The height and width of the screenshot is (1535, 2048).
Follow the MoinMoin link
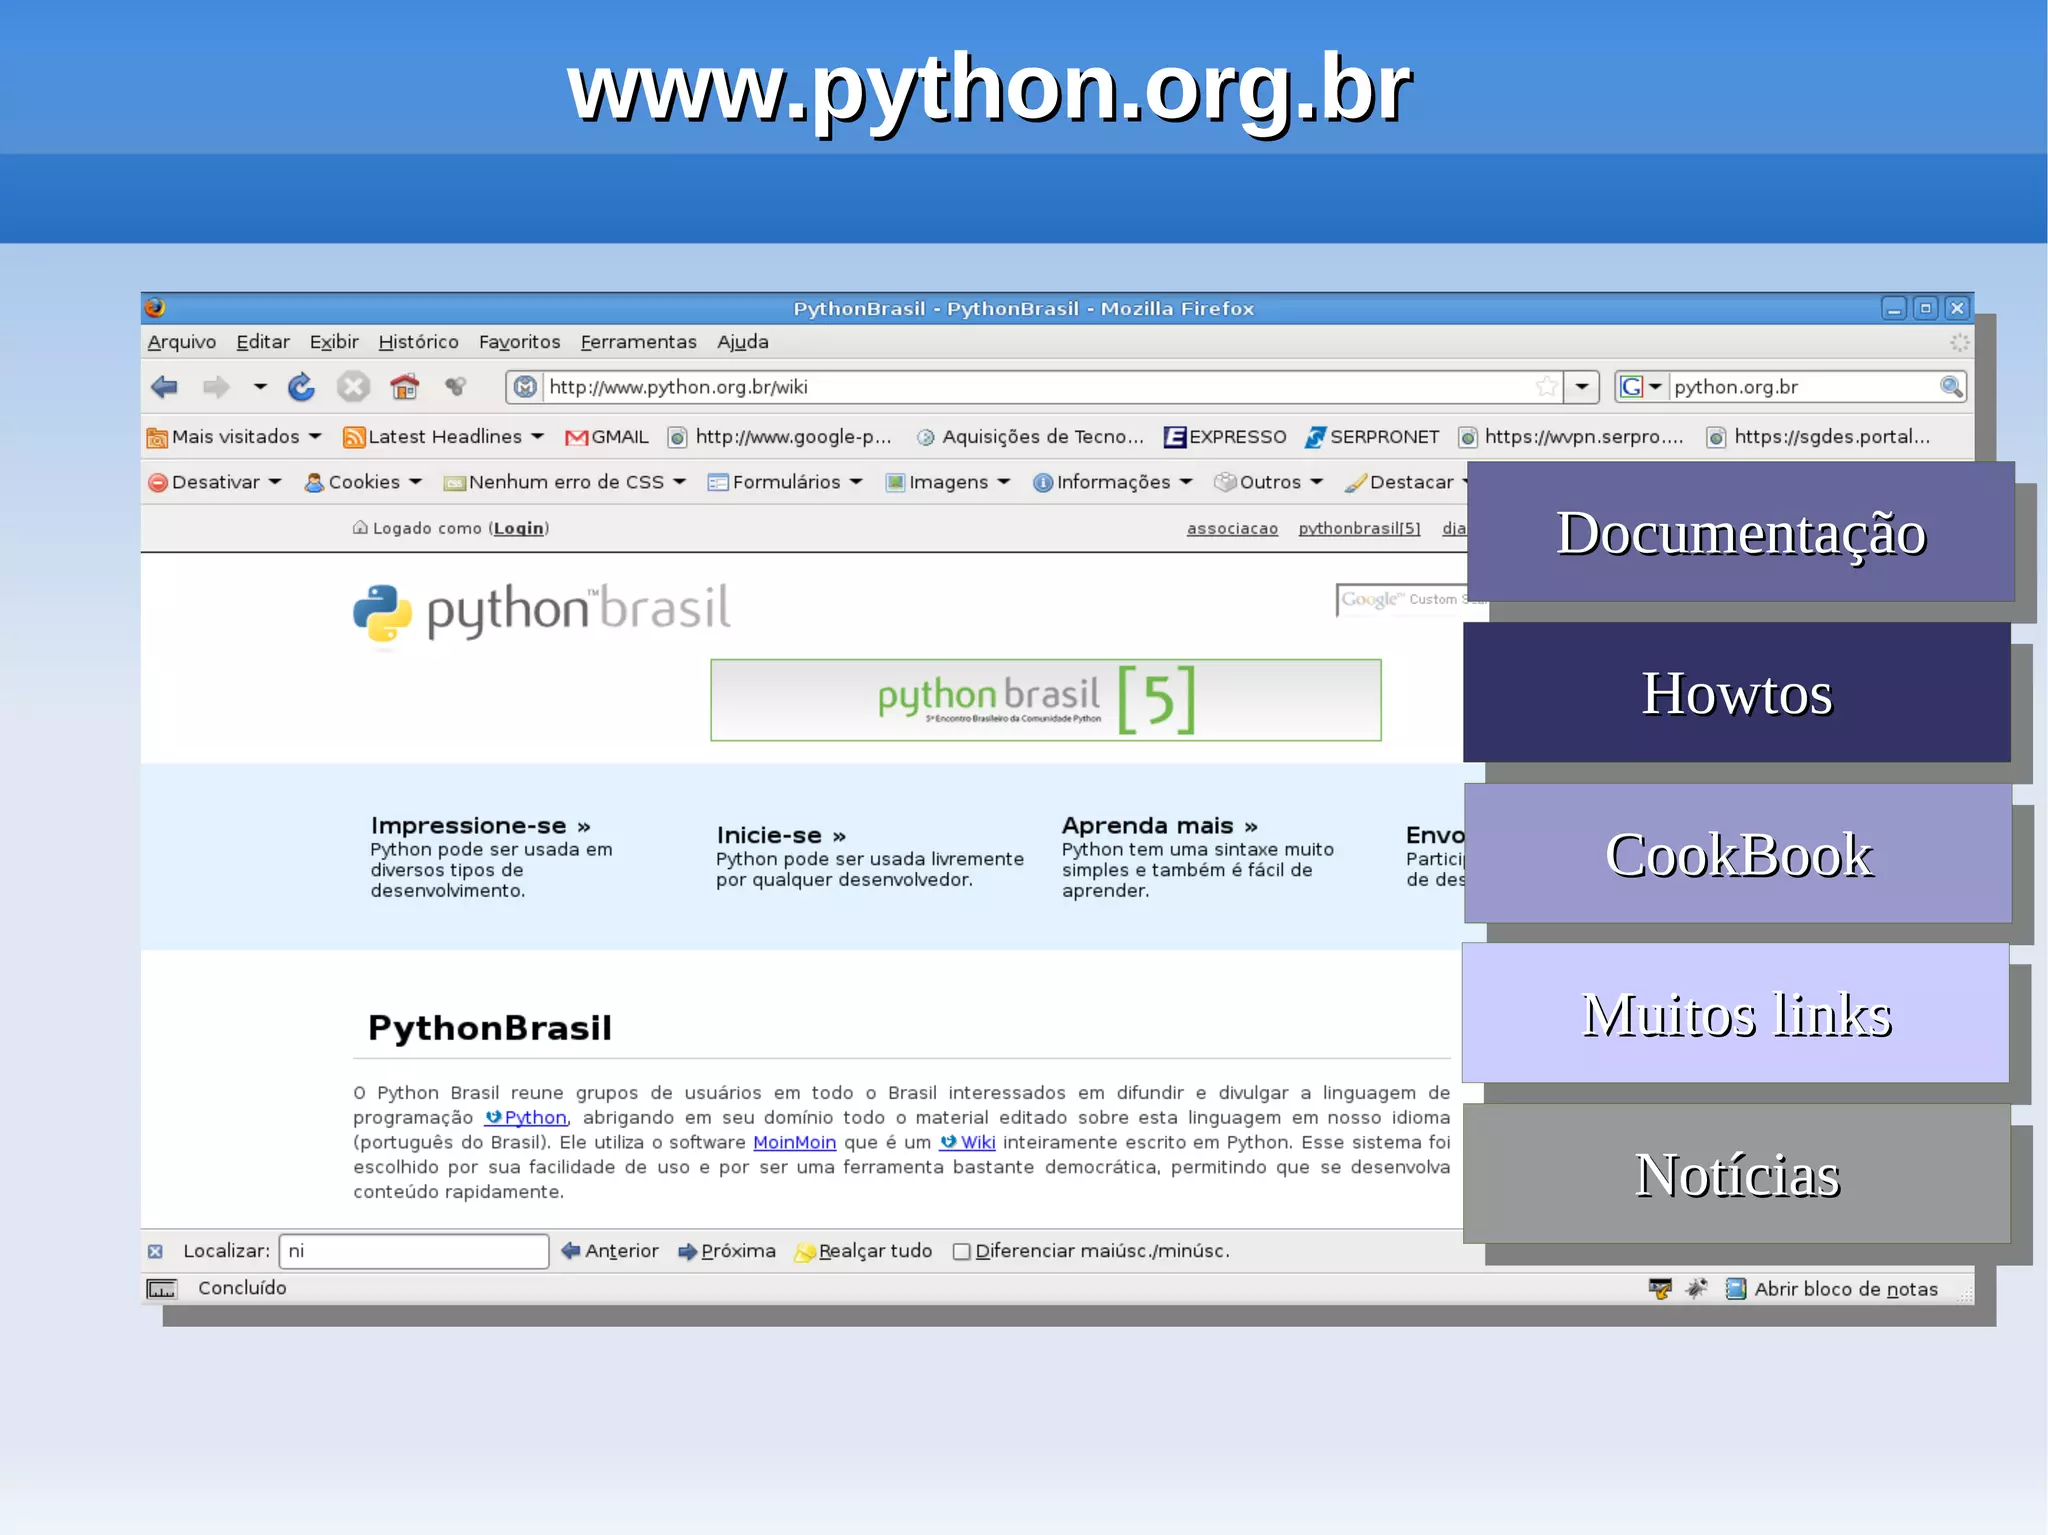[794, 1143]
